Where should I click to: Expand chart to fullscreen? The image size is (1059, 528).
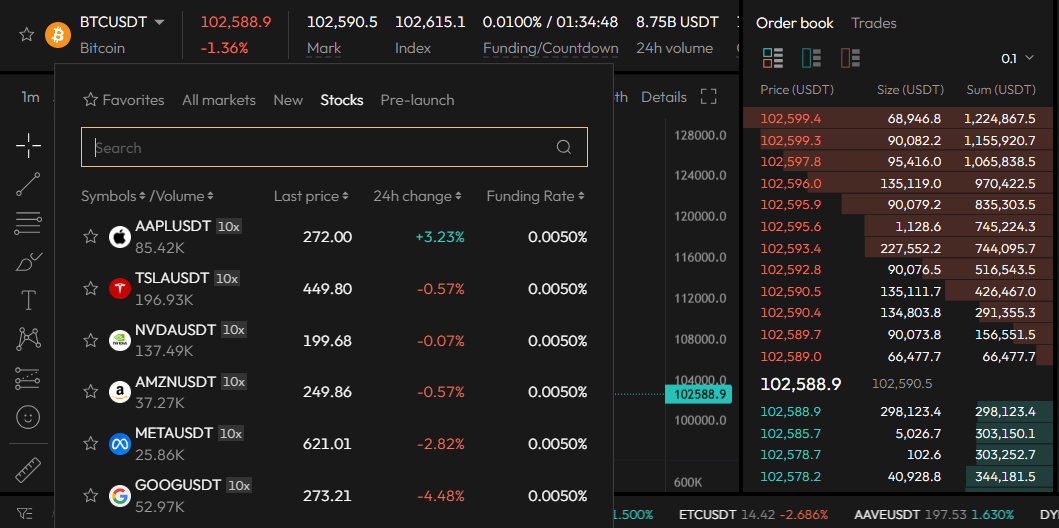709,97
